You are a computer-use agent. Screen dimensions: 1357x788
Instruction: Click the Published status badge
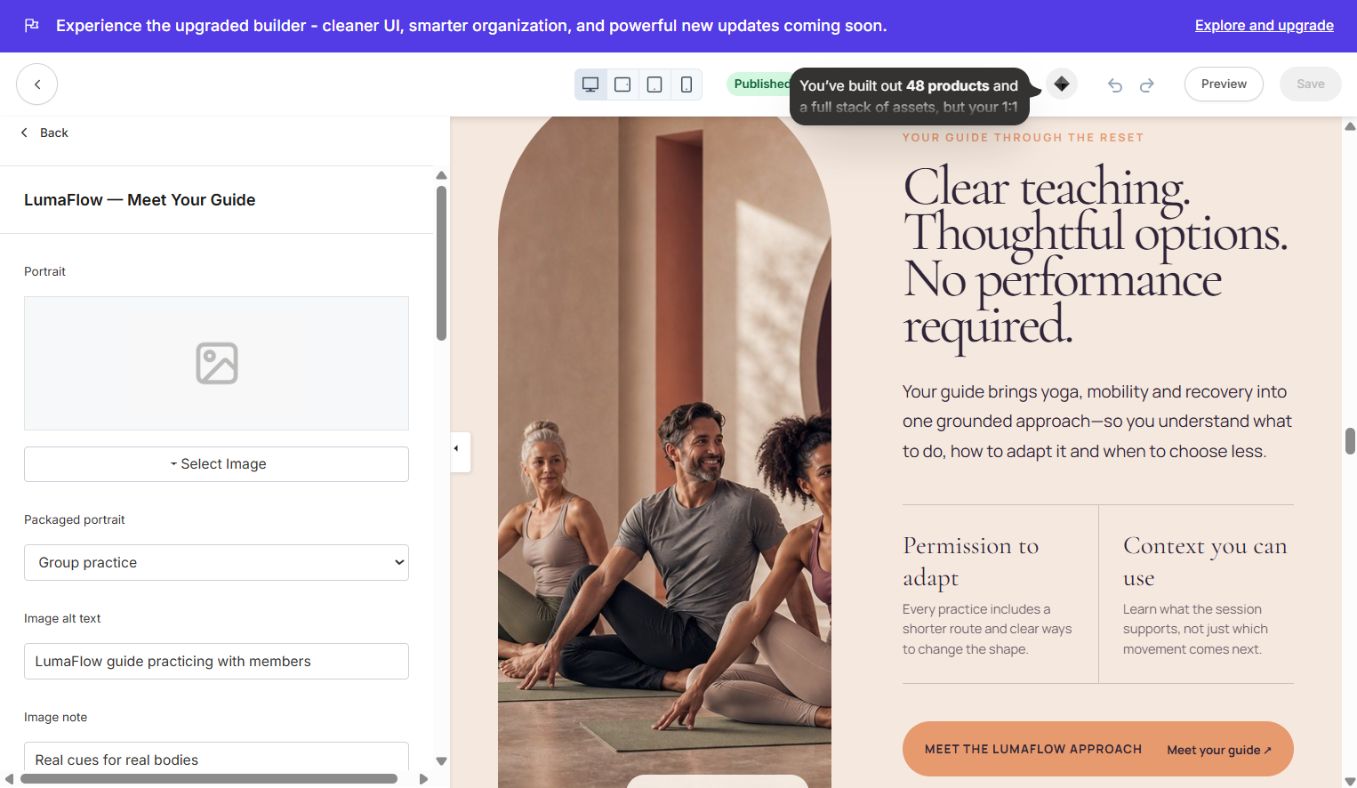[x=760, y=84]
